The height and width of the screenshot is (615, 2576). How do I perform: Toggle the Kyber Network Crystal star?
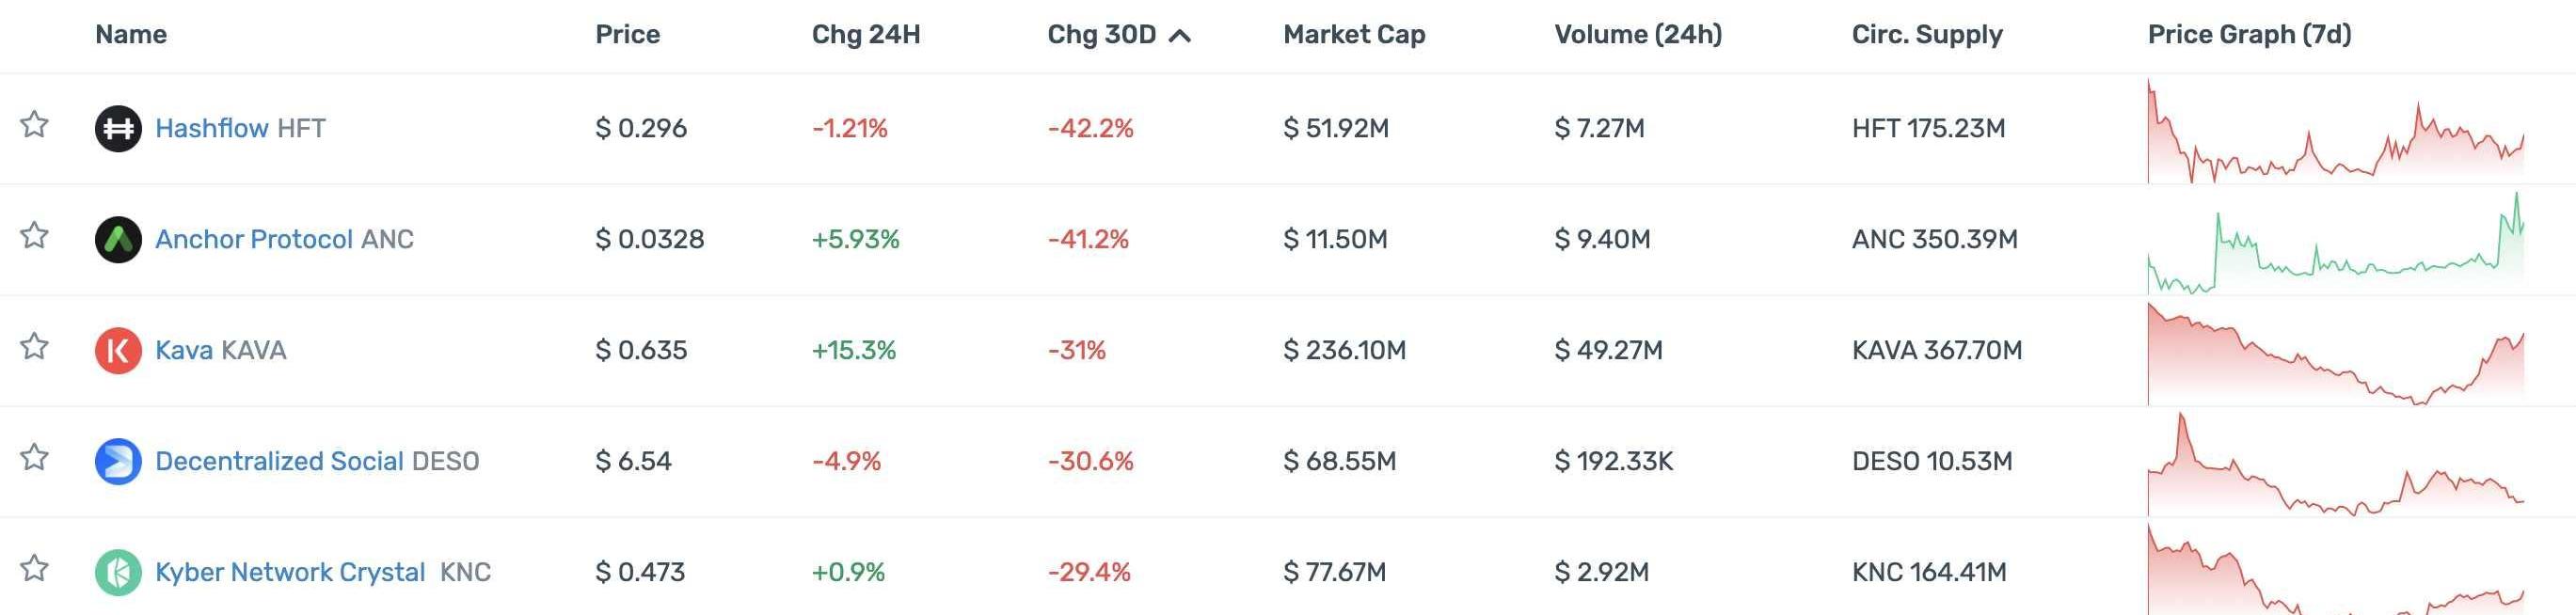[x=35, y=569]
